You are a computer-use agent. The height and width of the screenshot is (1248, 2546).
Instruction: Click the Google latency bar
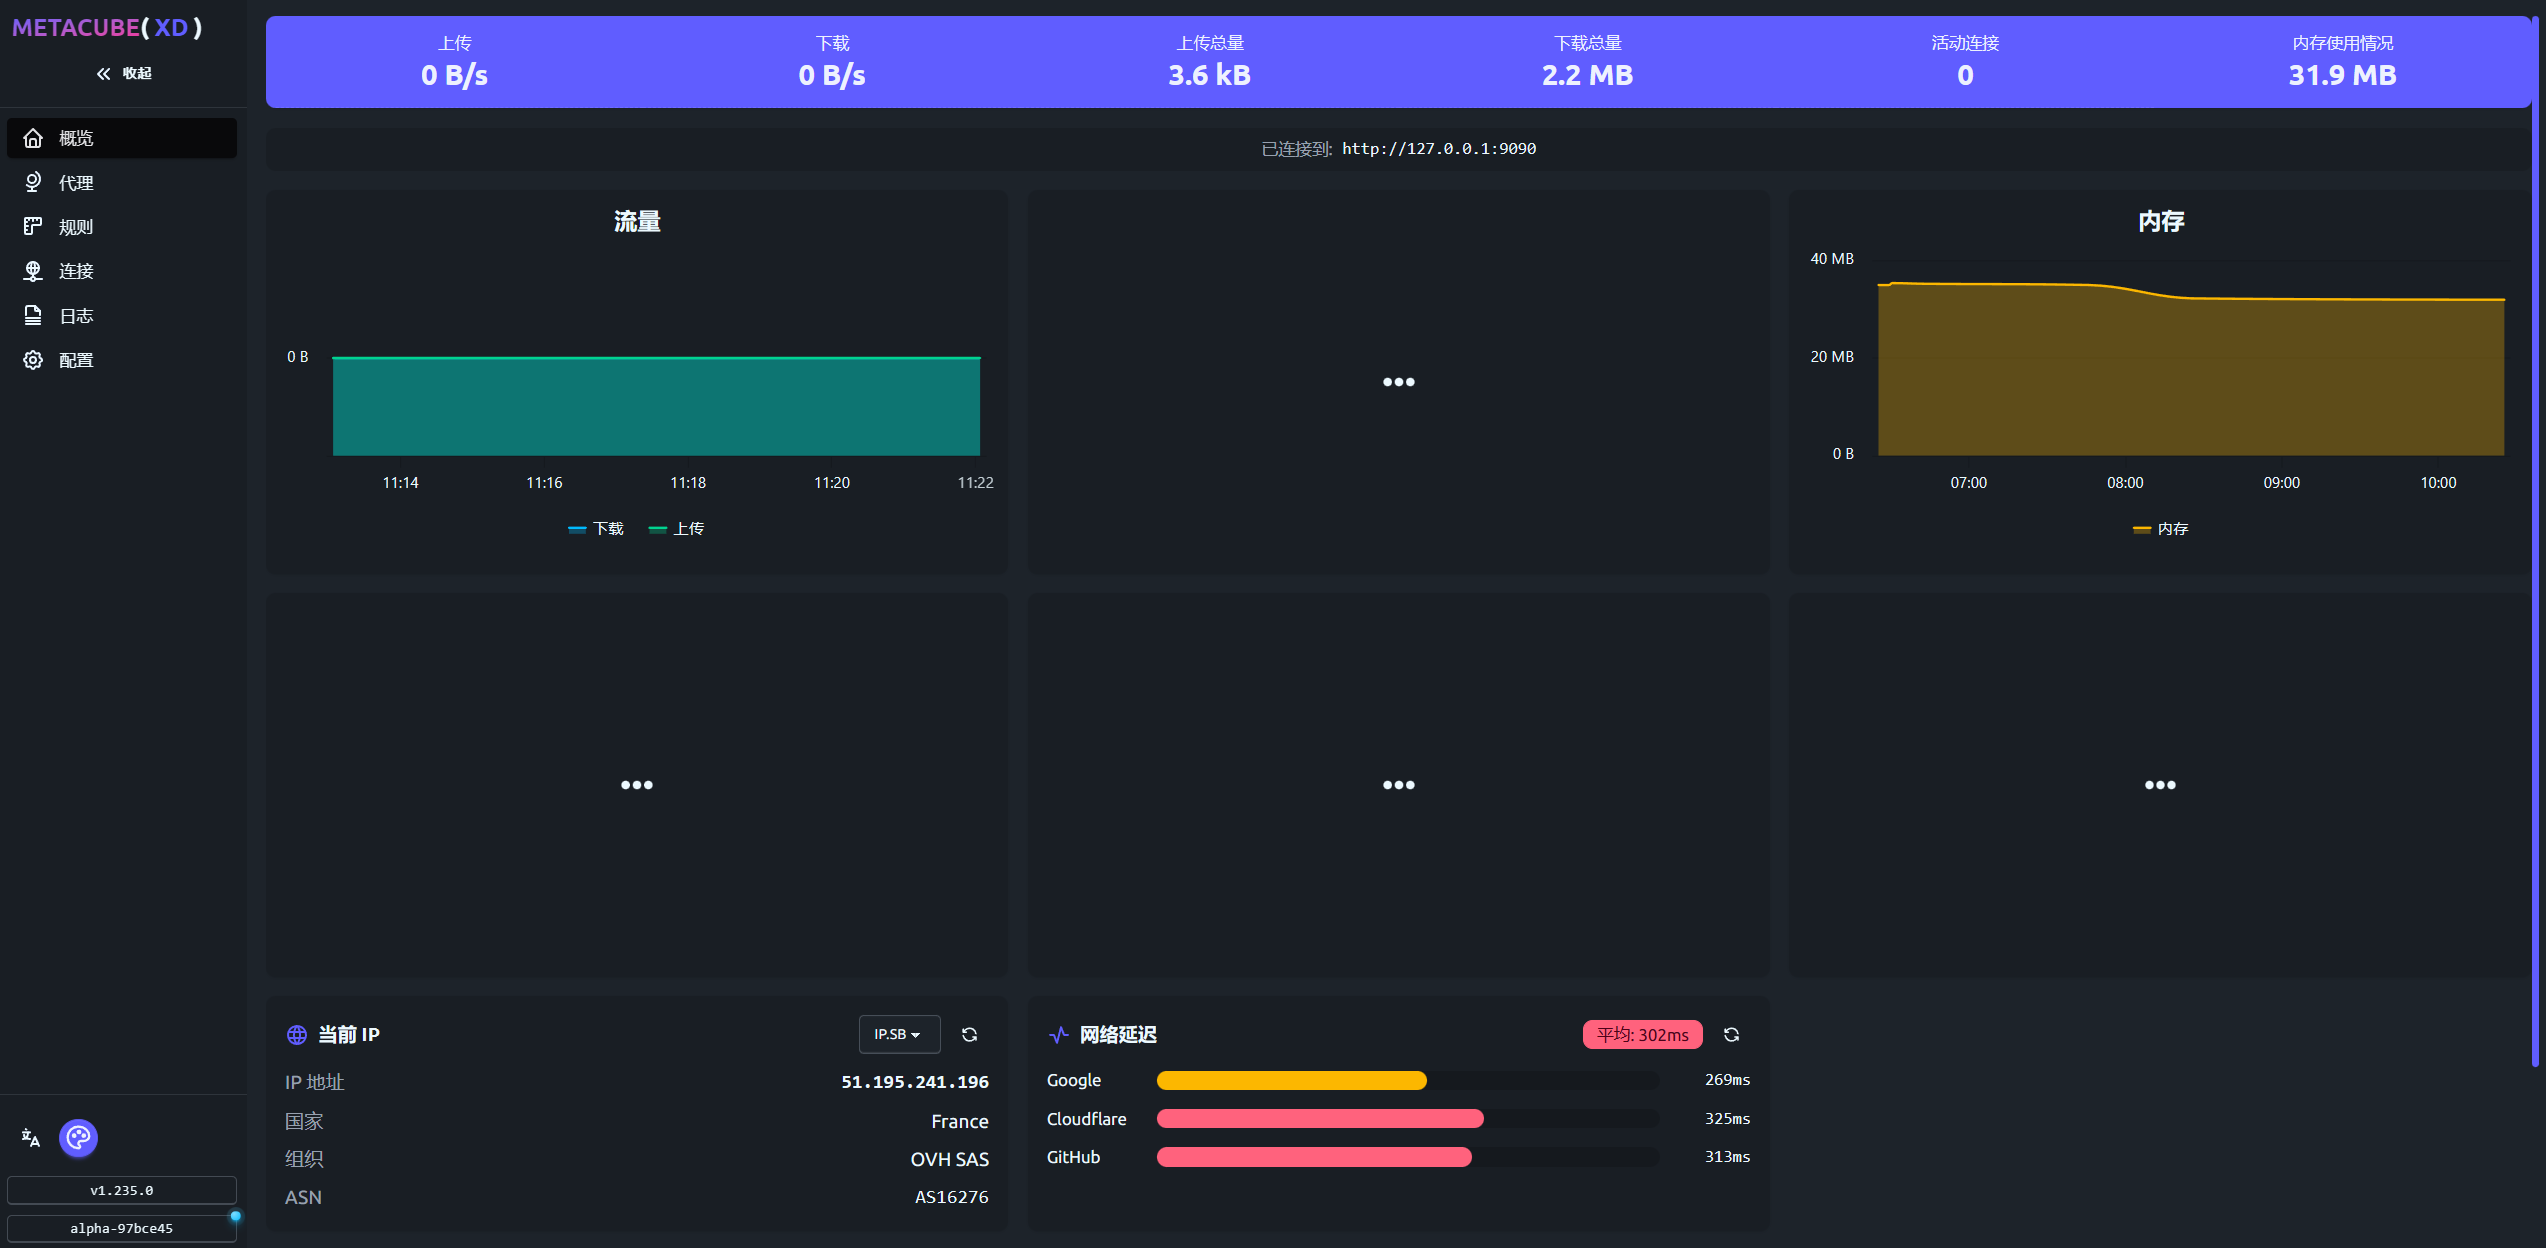tap(1291, 1080)
